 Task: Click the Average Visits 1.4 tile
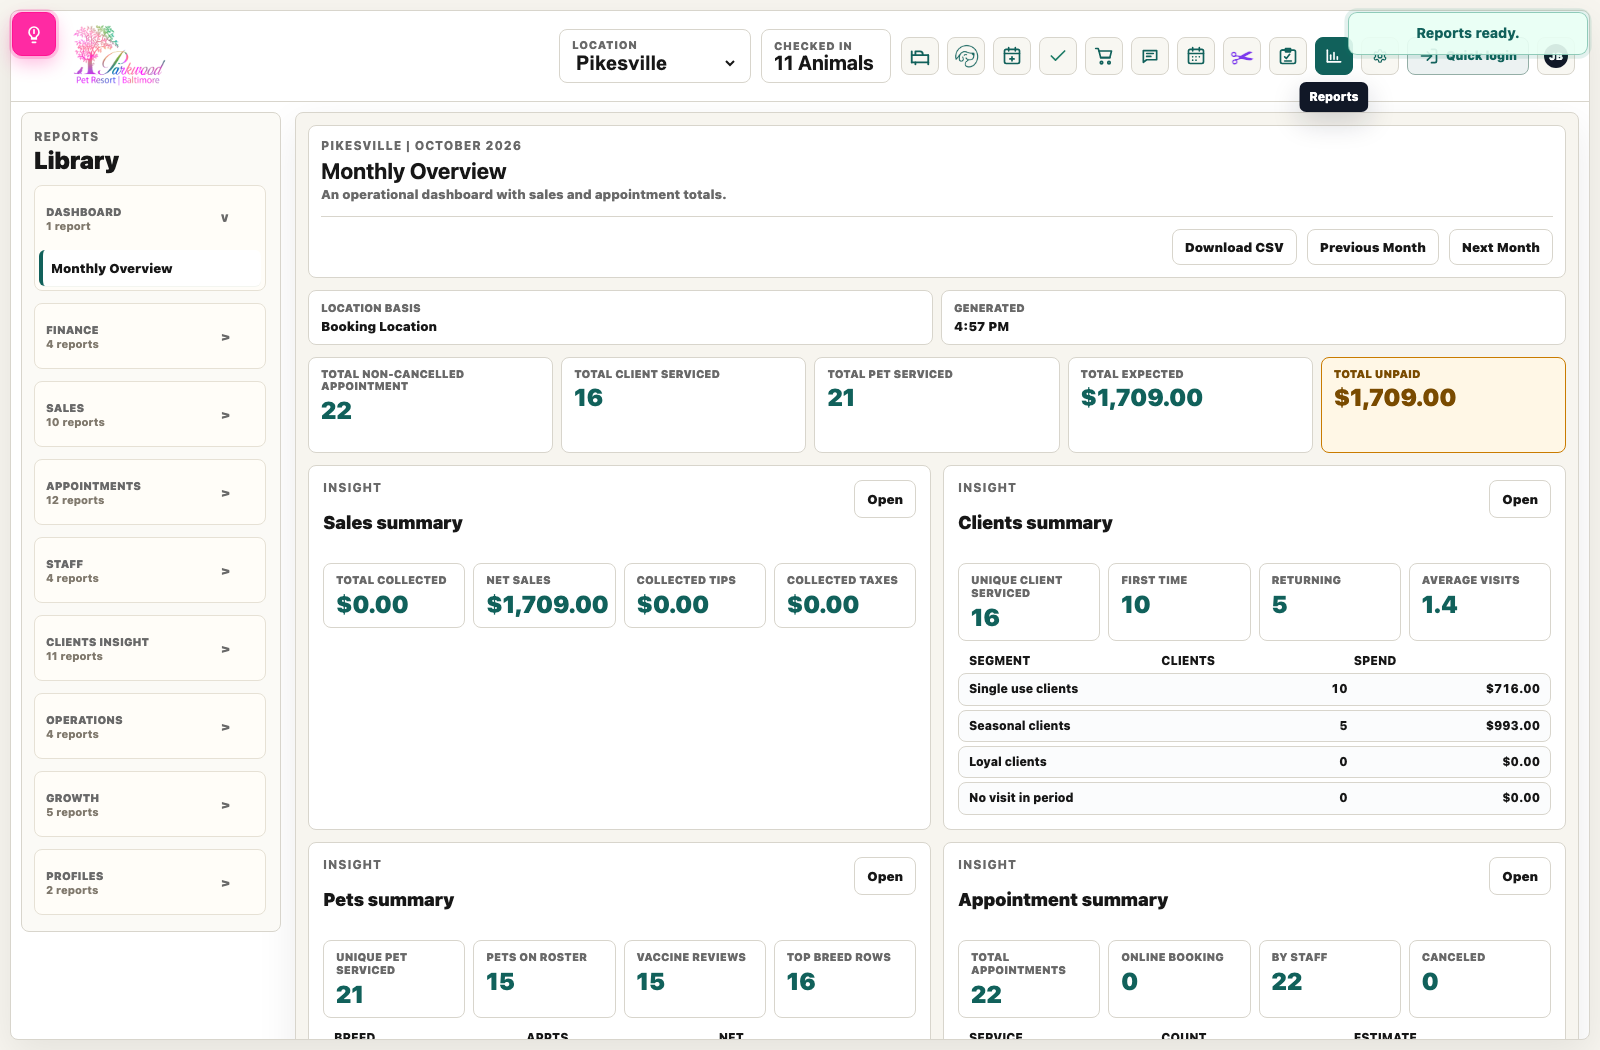[x=1480, y=602]
